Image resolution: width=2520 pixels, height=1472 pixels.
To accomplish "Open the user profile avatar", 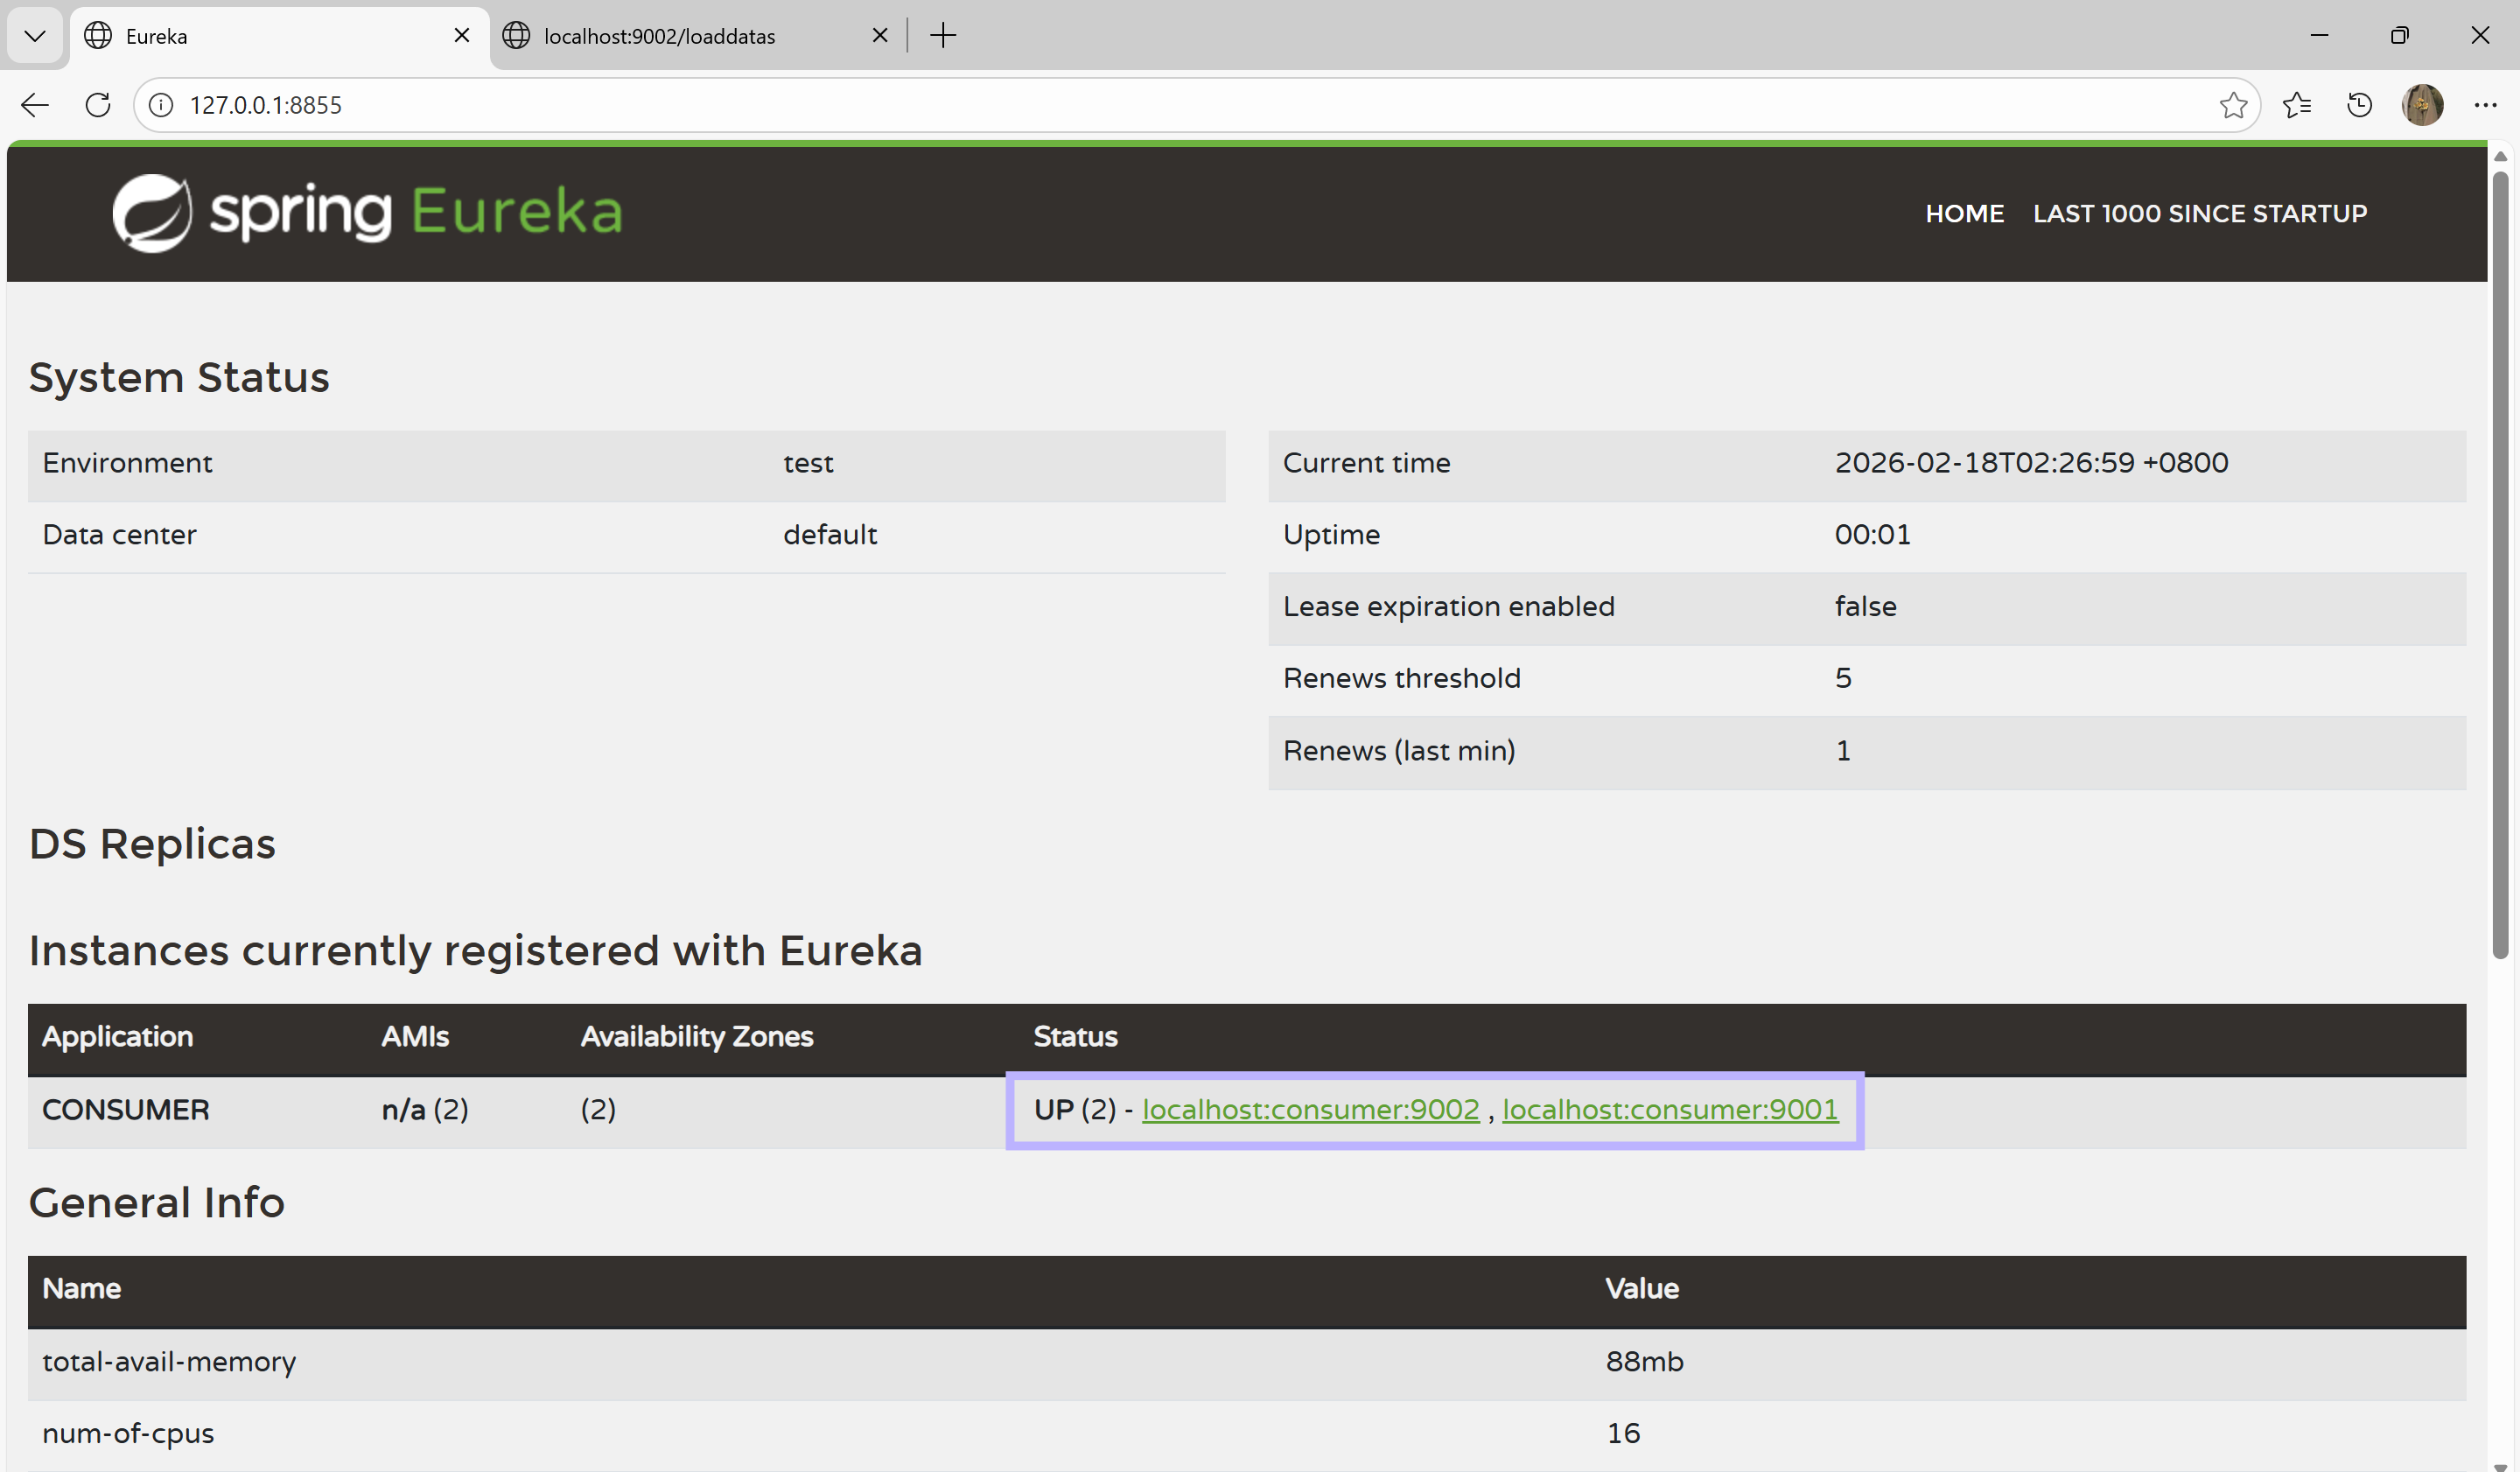I will point(2423,105).
